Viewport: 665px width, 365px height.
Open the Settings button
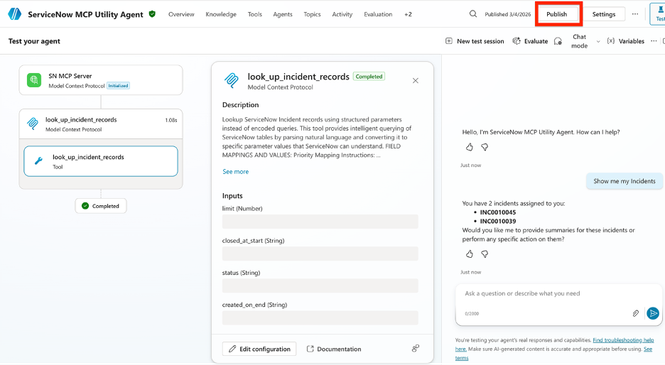[604, 14]
